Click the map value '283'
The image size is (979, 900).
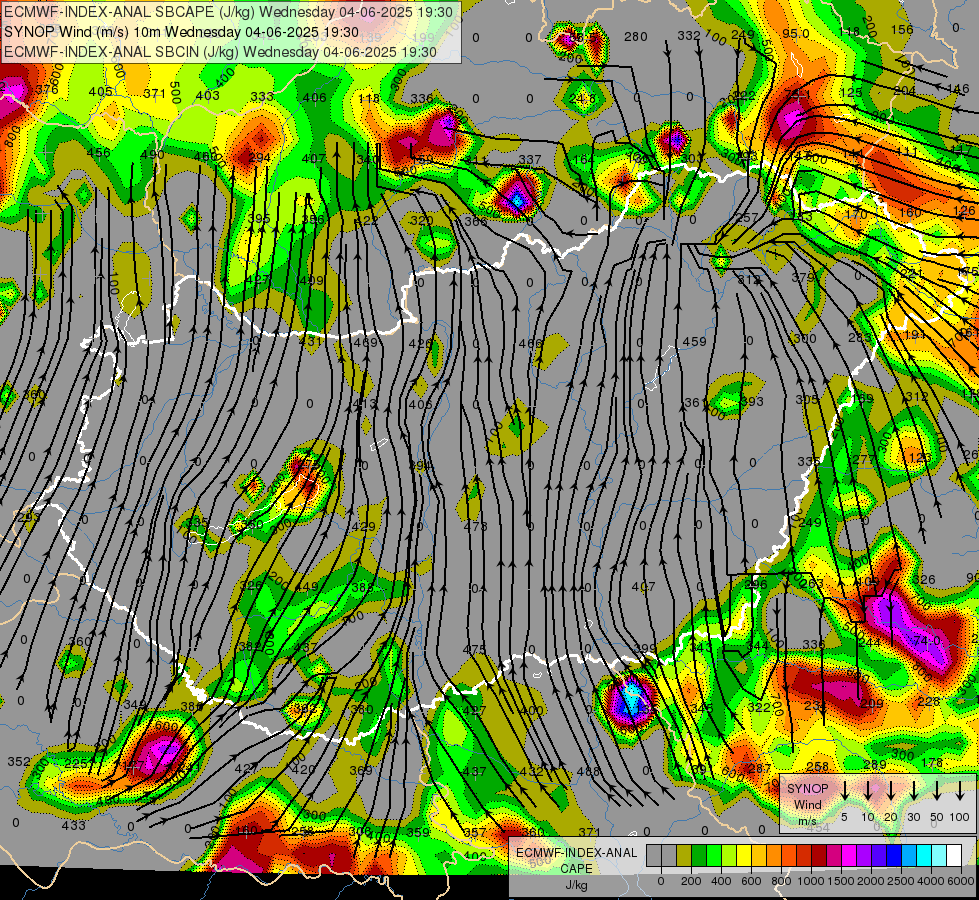[x=860, y=338]
